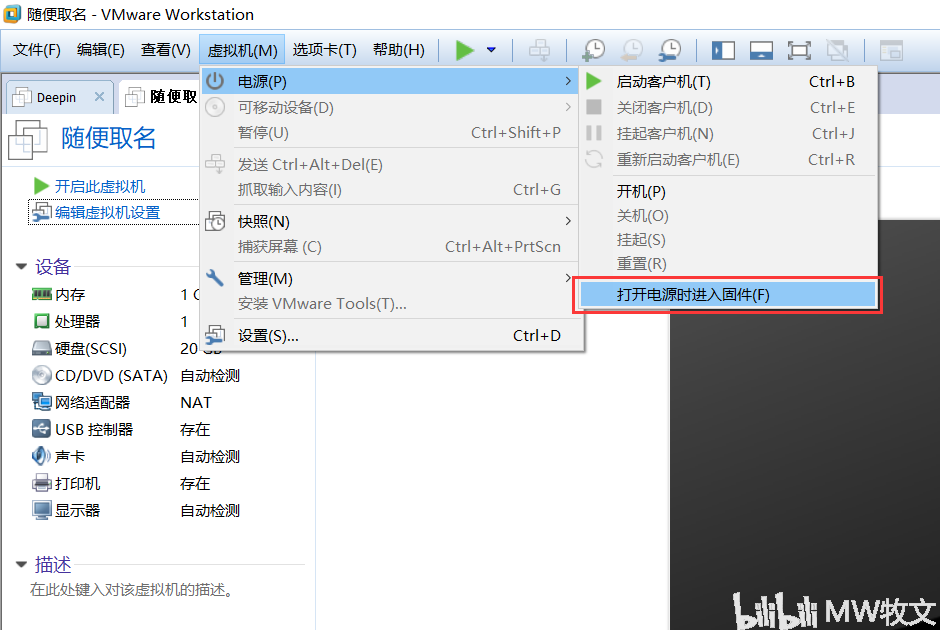Choose 开机(P) in power submenu
This screenshot has width=940, height=630.
click(728, 191)
